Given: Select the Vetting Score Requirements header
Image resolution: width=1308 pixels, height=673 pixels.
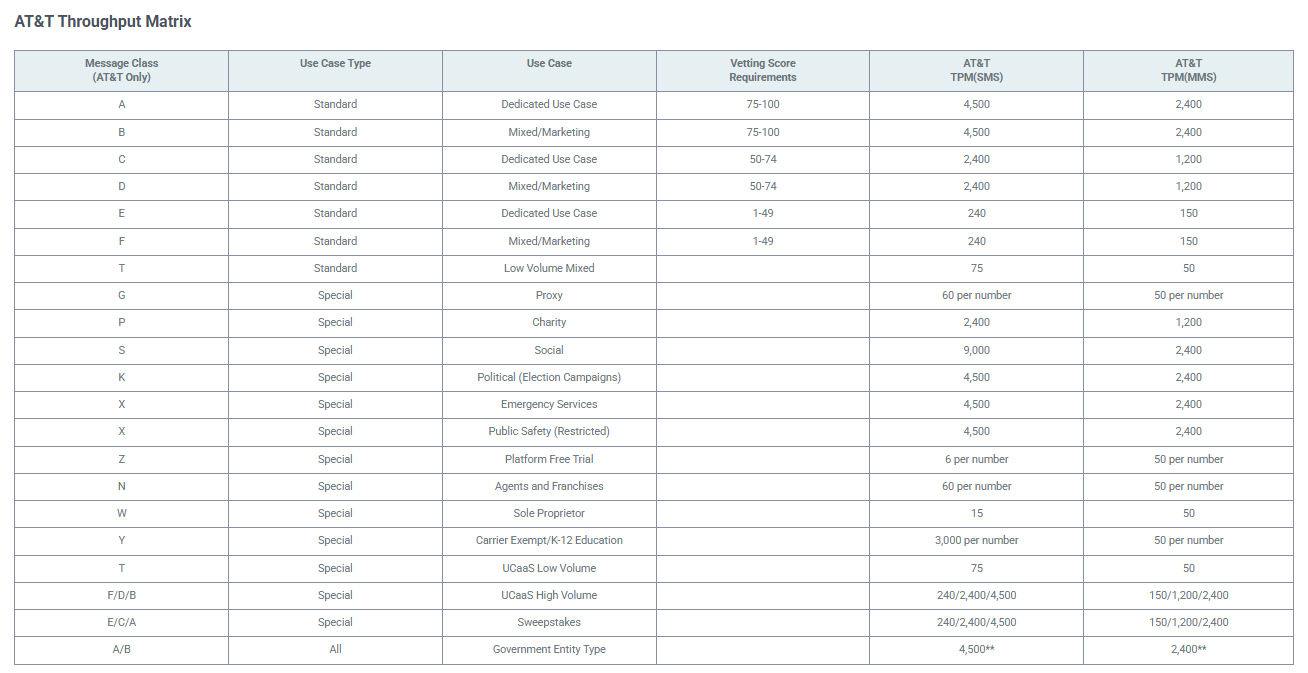Looking at the screenshot, I should (762, 70).
